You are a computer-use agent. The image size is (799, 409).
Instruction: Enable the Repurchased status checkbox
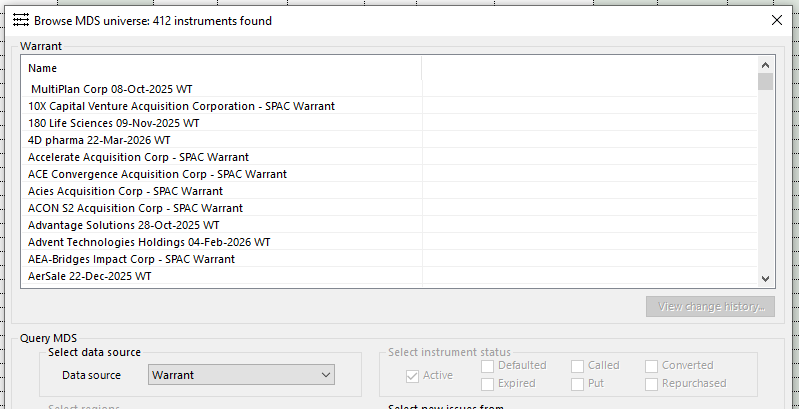point(651,384)
